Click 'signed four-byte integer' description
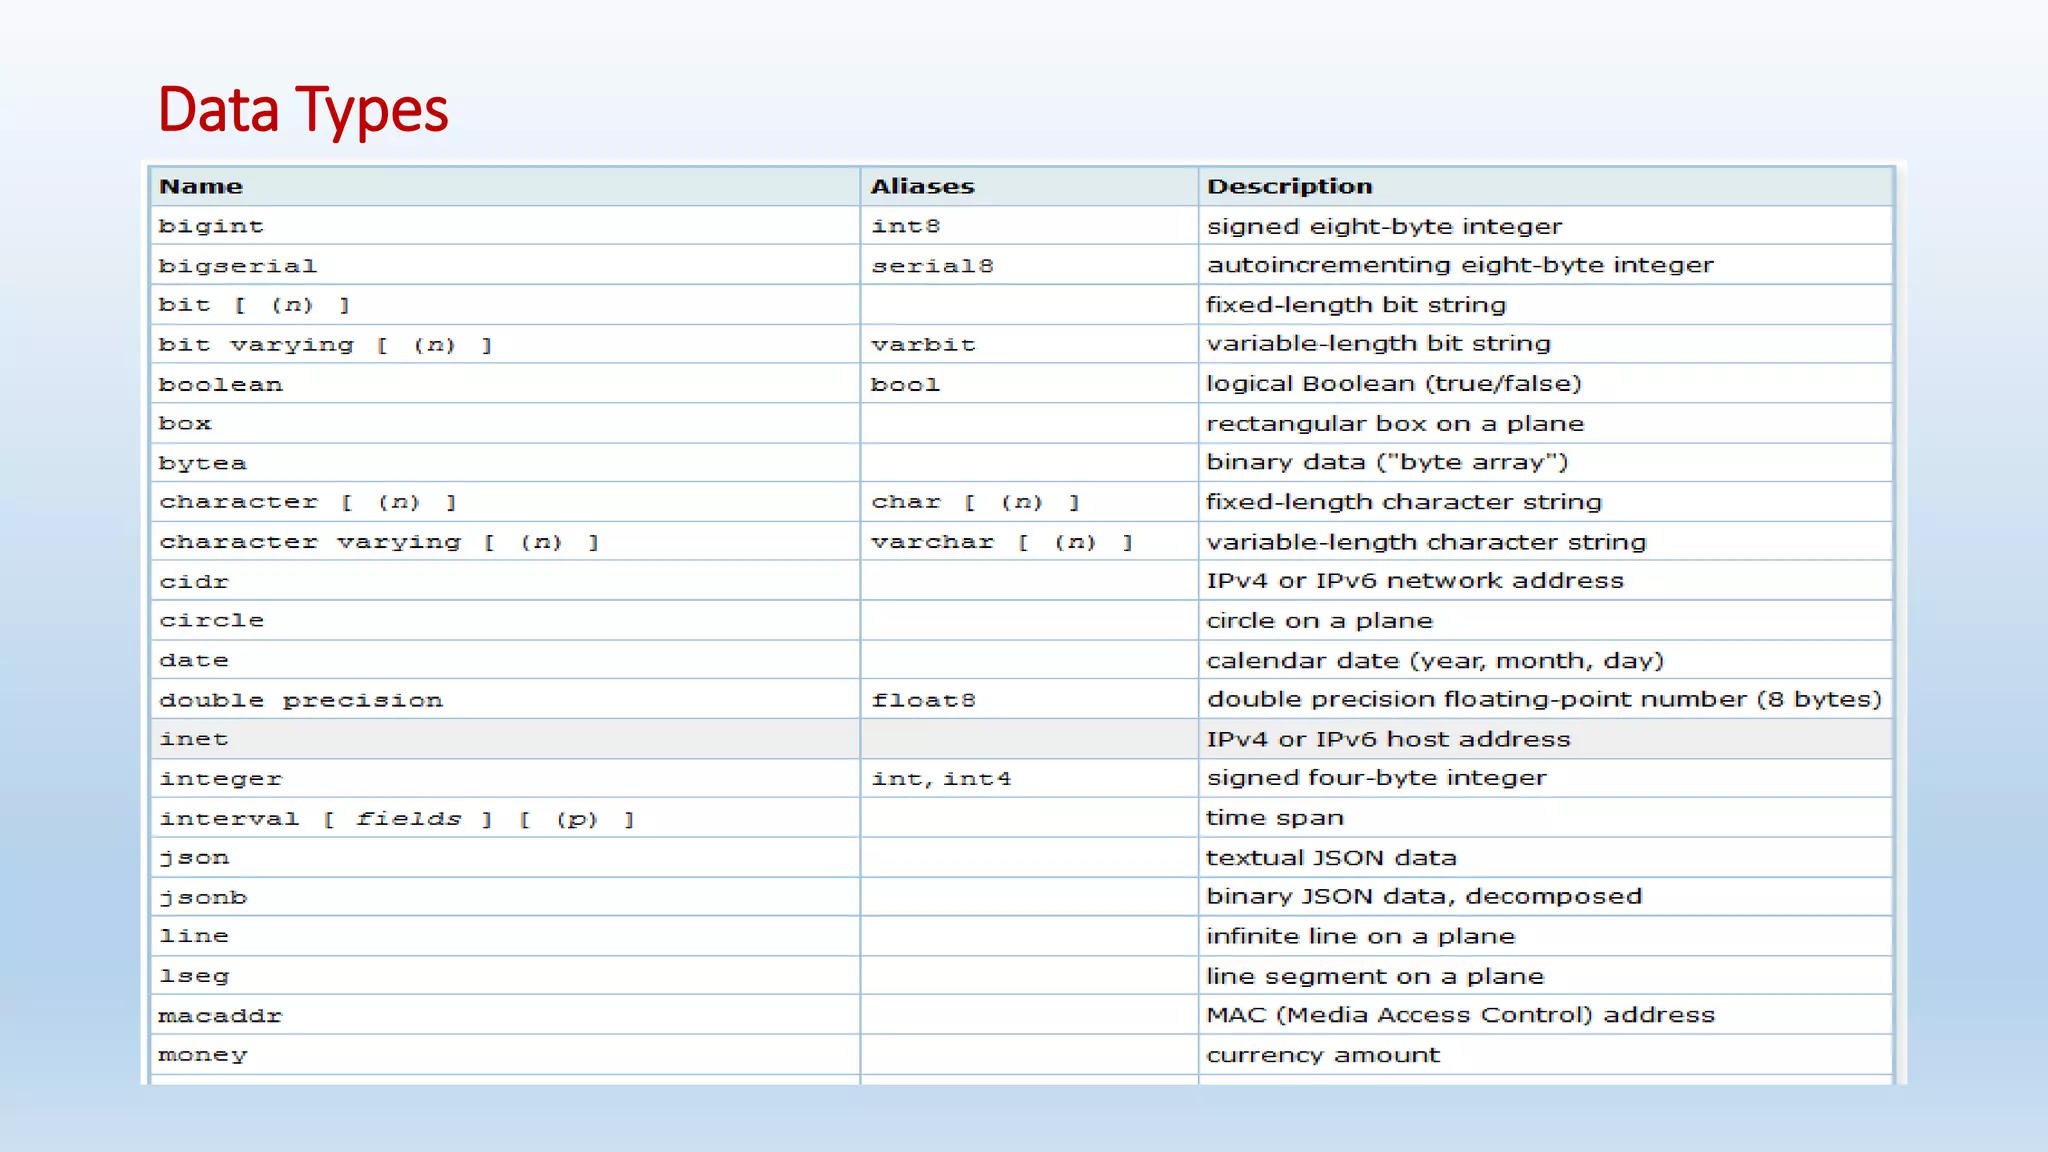 [1376, 778]
